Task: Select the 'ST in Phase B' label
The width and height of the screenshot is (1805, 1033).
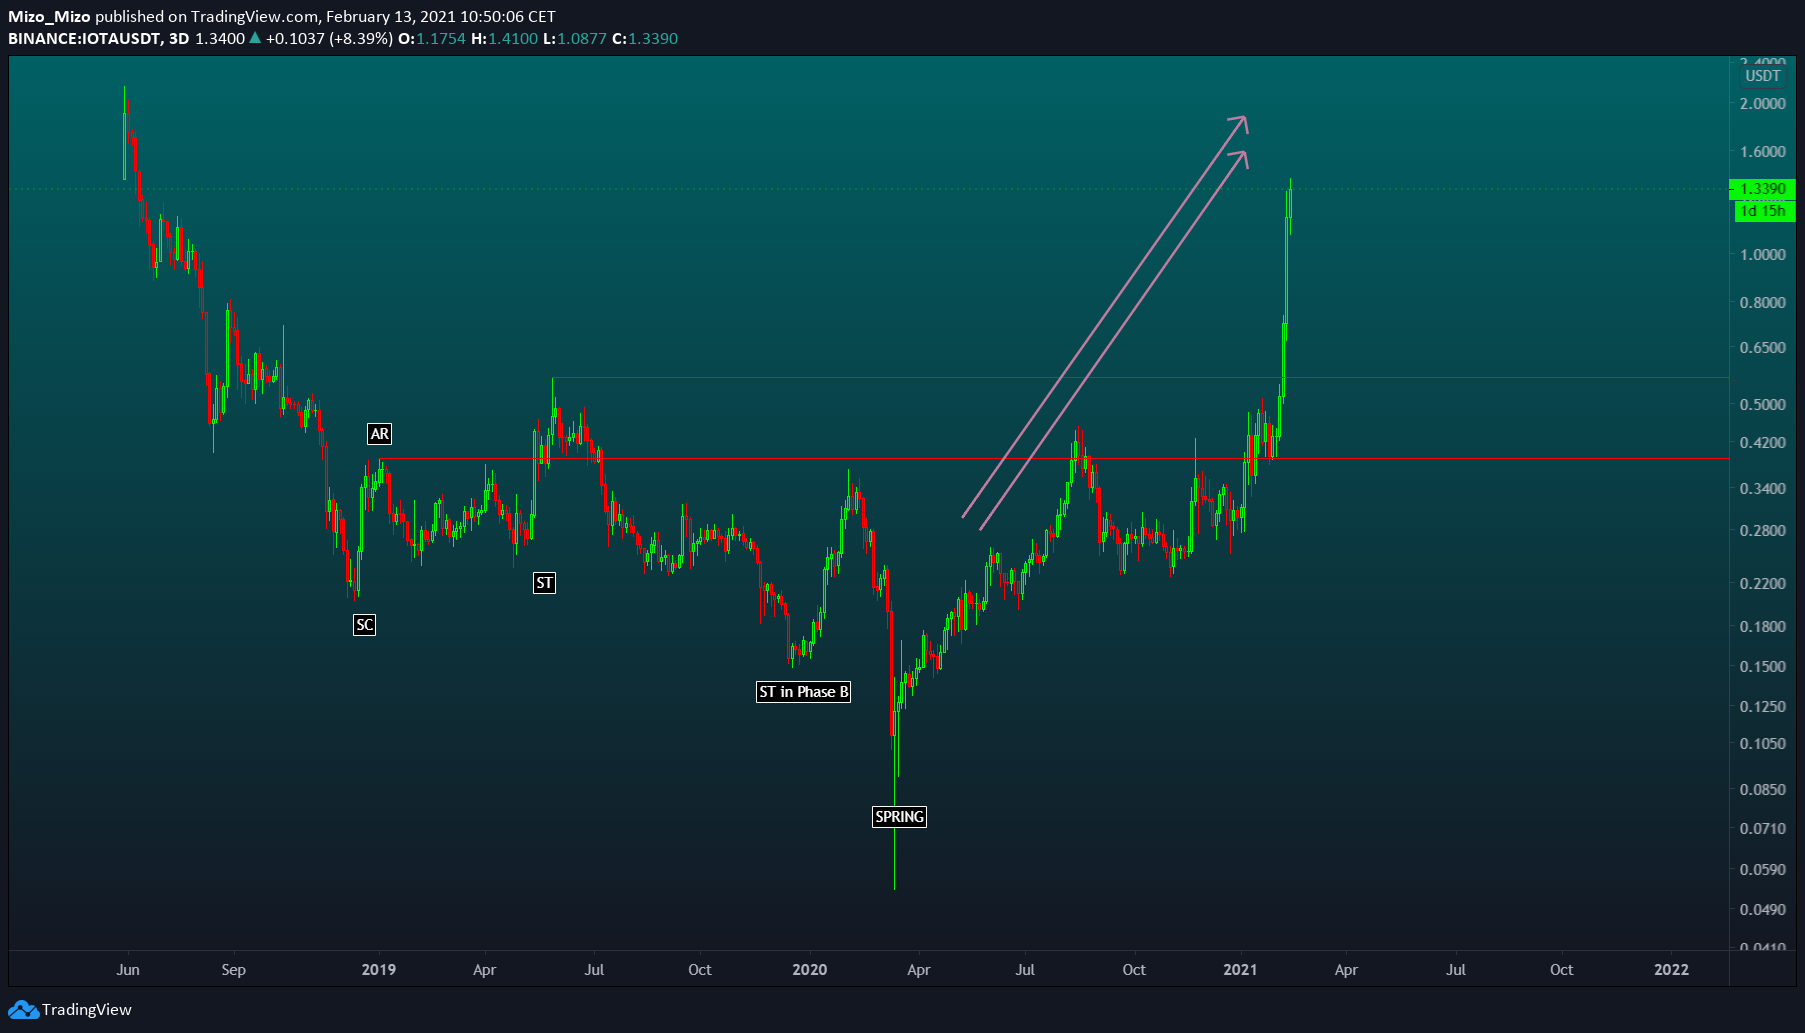Action: (804, 692)
